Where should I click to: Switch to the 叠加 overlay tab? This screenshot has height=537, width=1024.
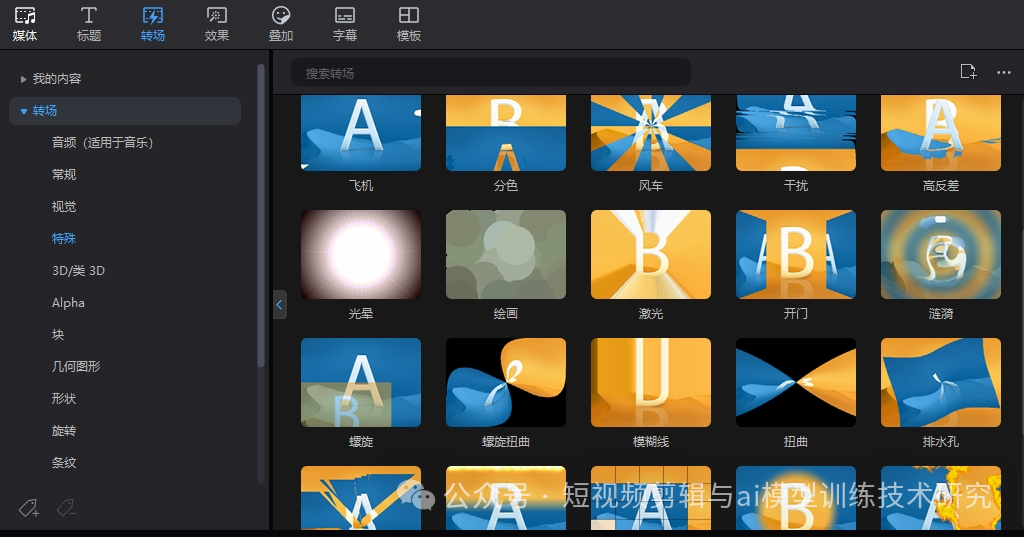point(281,24)
